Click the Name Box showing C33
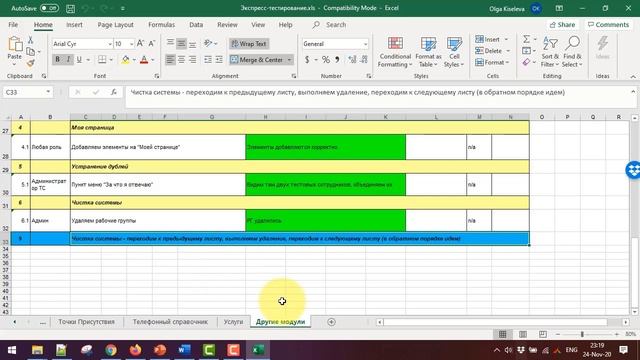The width and height of the screenshot is (640, 360). [27, 92]
